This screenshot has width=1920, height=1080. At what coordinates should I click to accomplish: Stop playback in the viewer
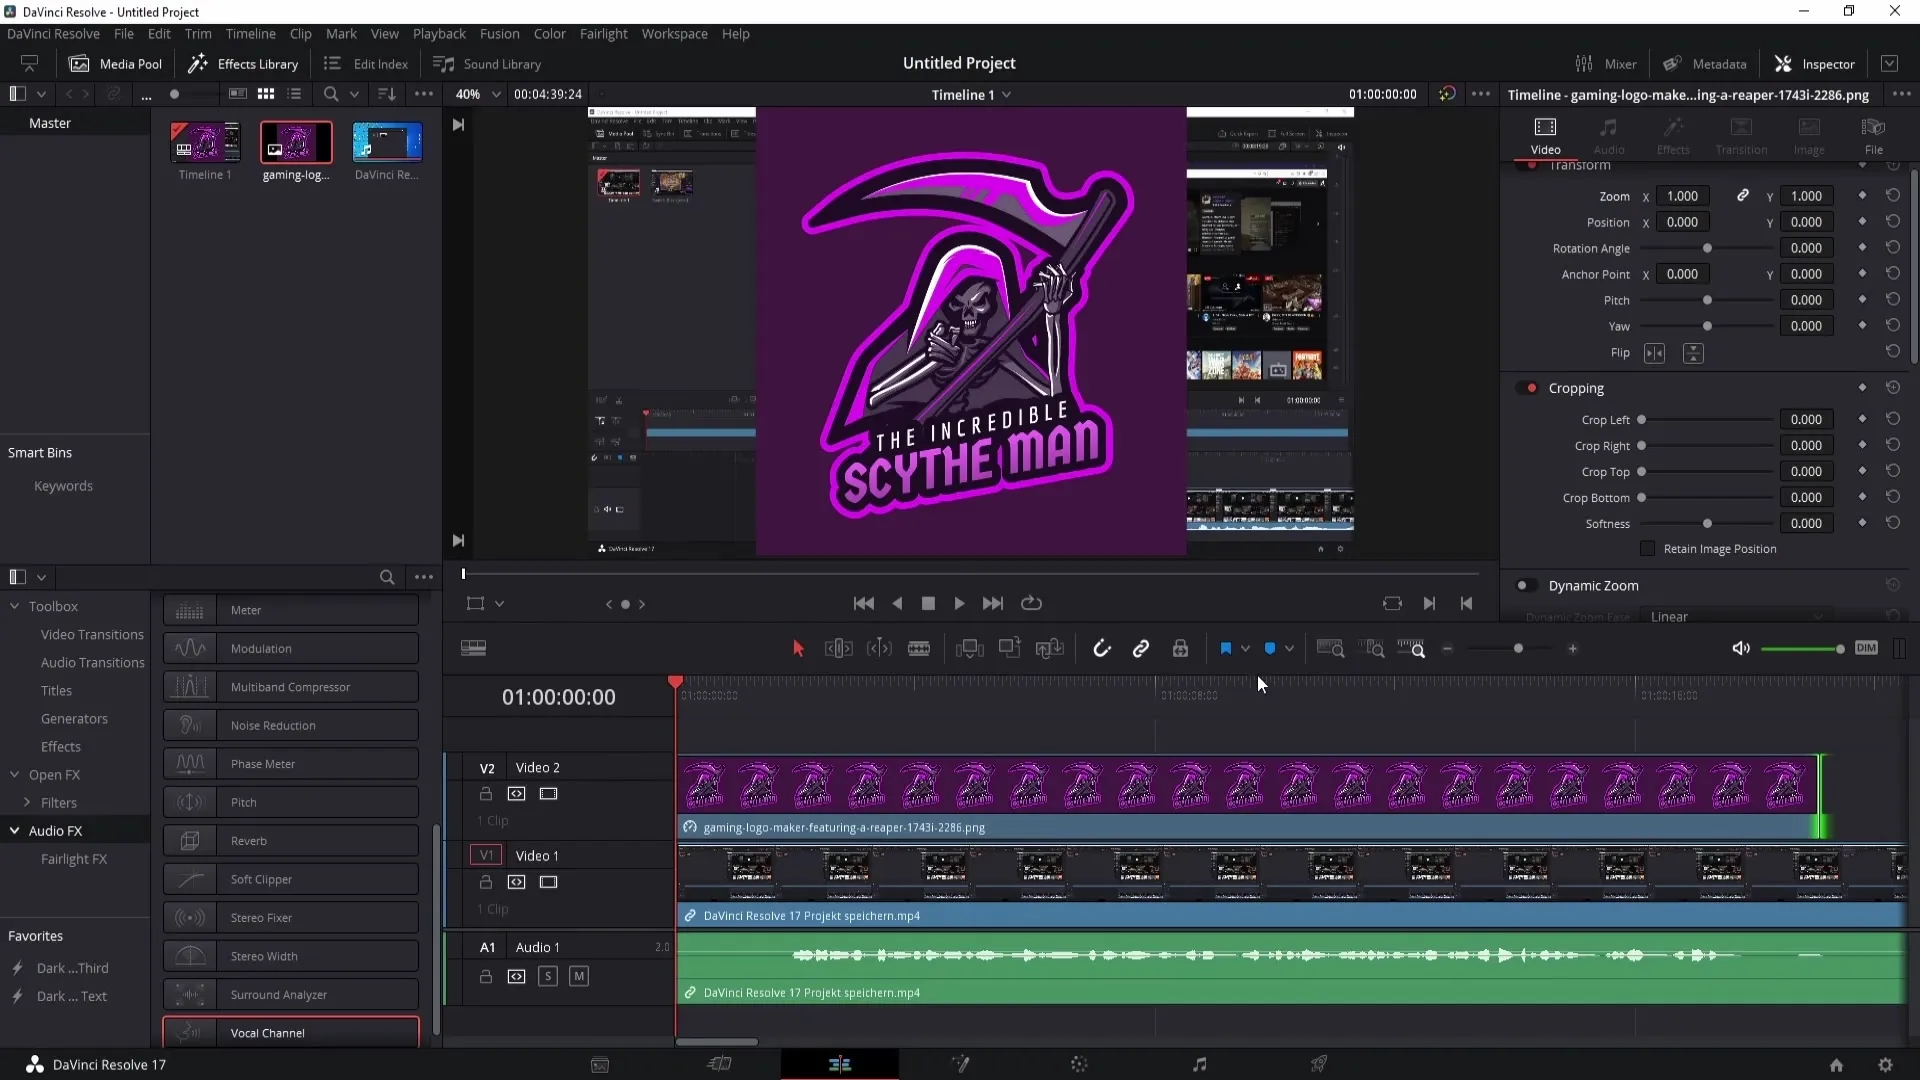[x=928, y=603]
